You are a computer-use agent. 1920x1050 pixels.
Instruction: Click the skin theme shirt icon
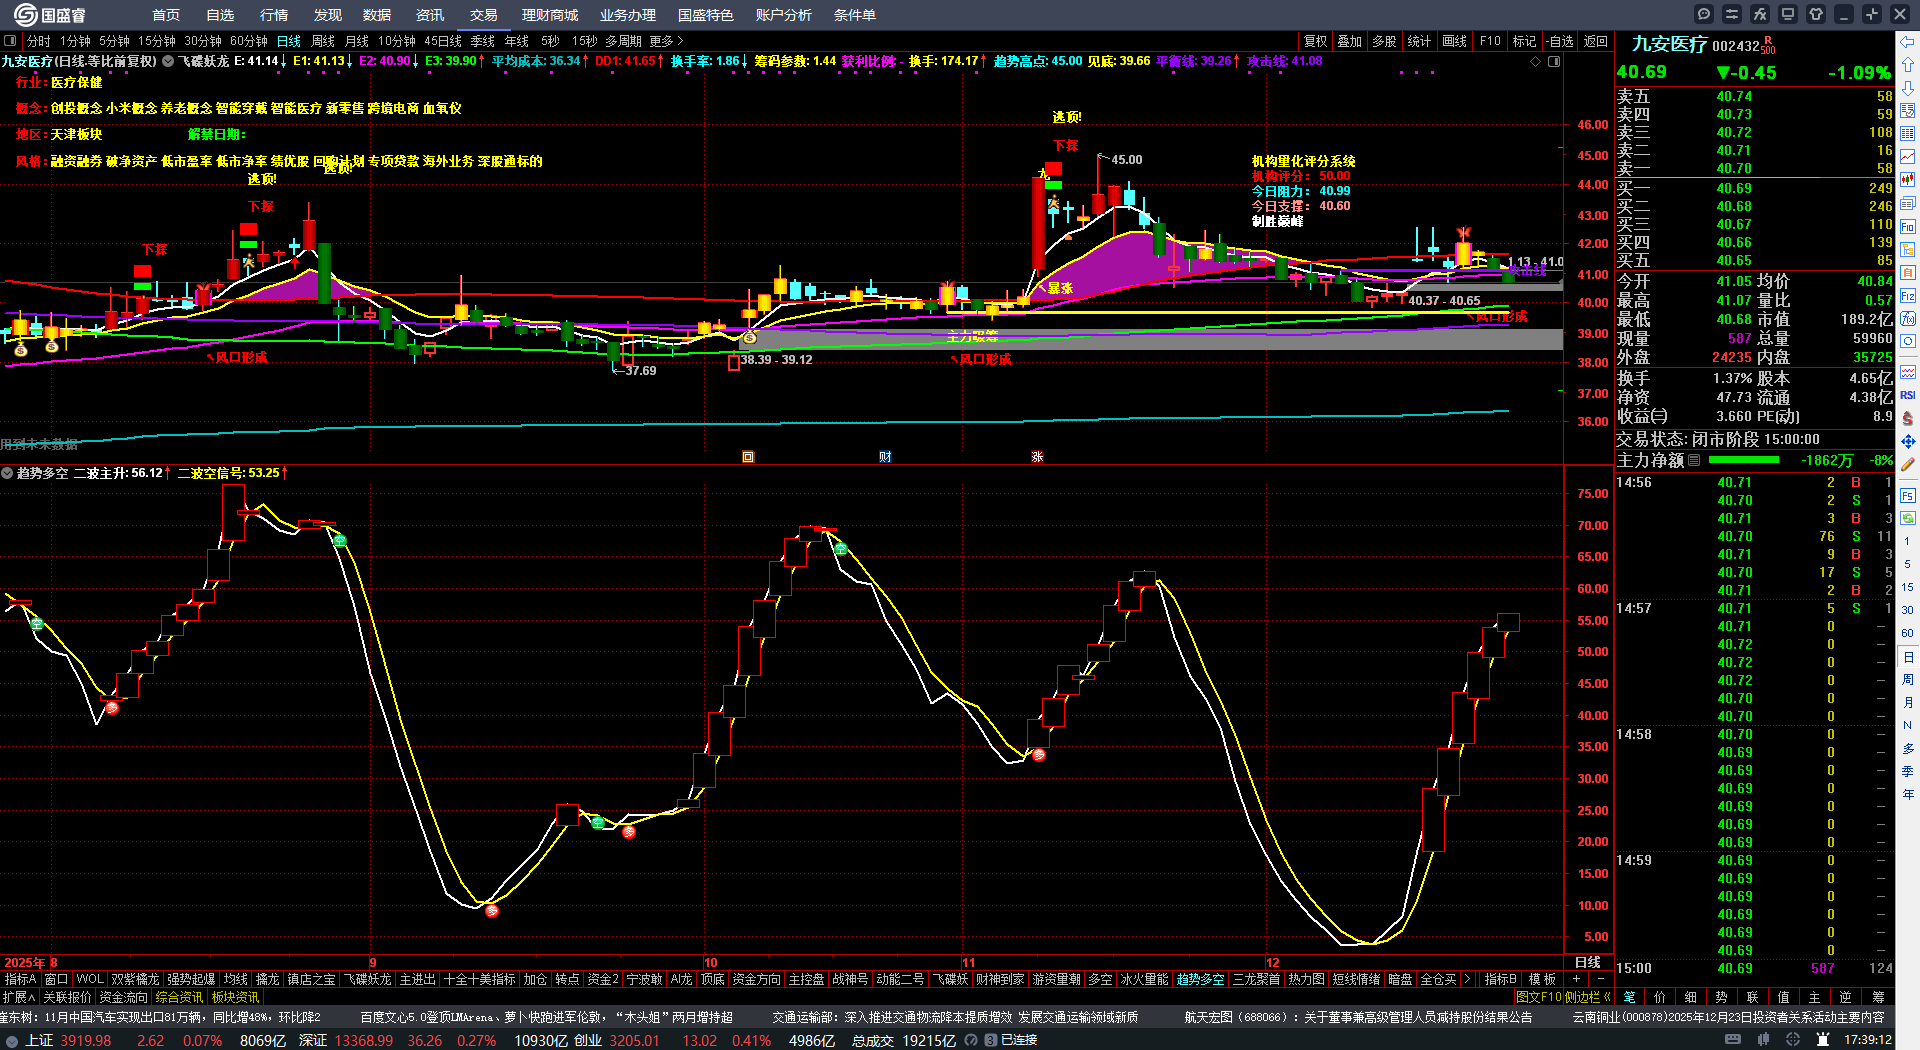1816,14
